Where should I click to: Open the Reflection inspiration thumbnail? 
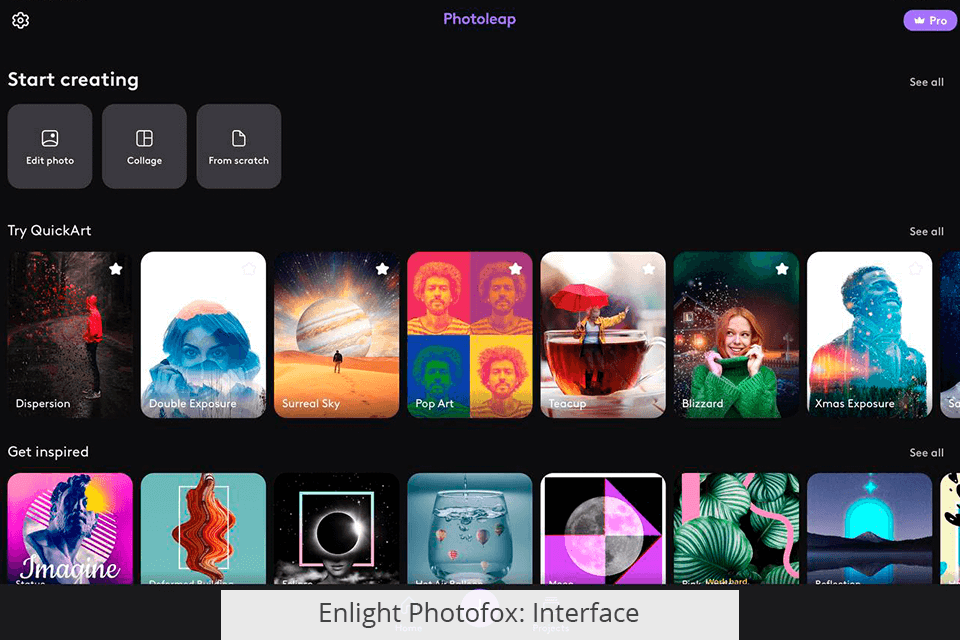[869, 529]
